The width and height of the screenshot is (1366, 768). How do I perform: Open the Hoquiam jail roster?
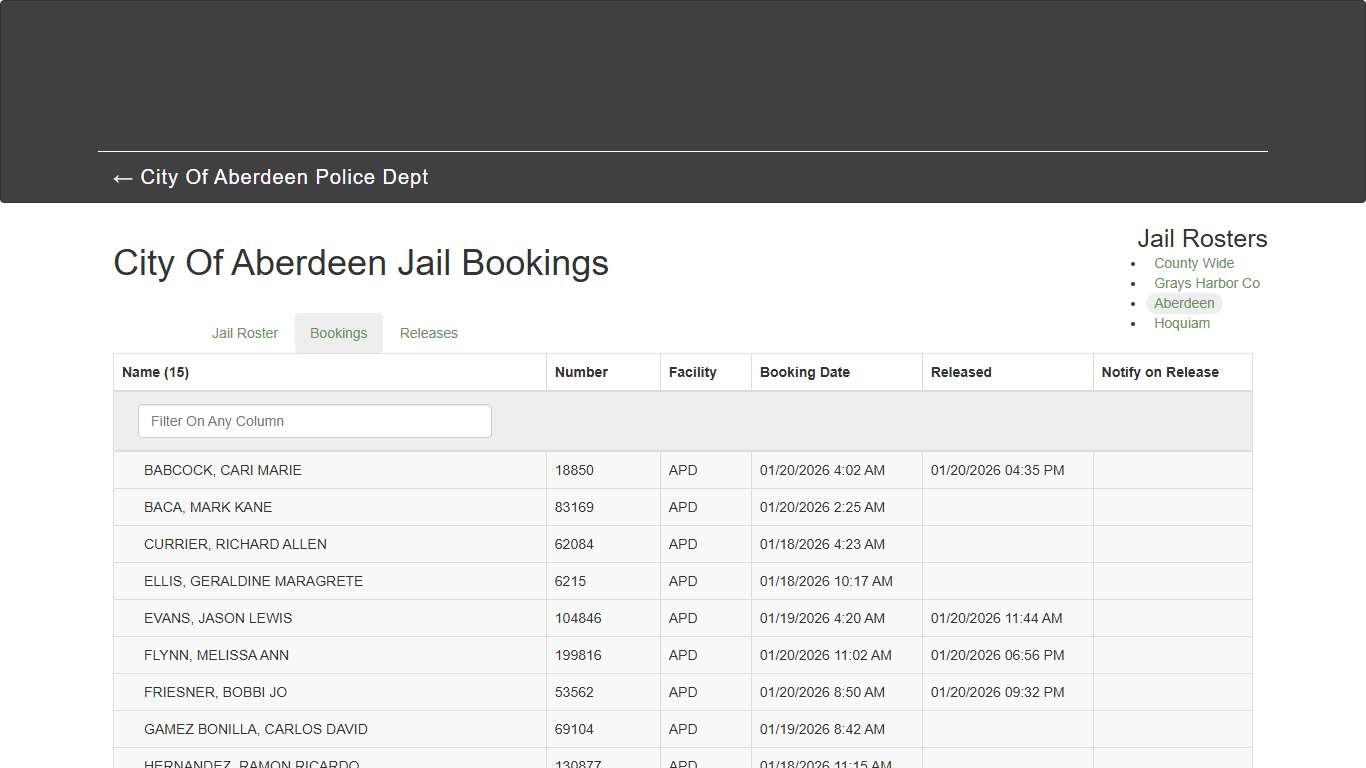[1182, 323]
